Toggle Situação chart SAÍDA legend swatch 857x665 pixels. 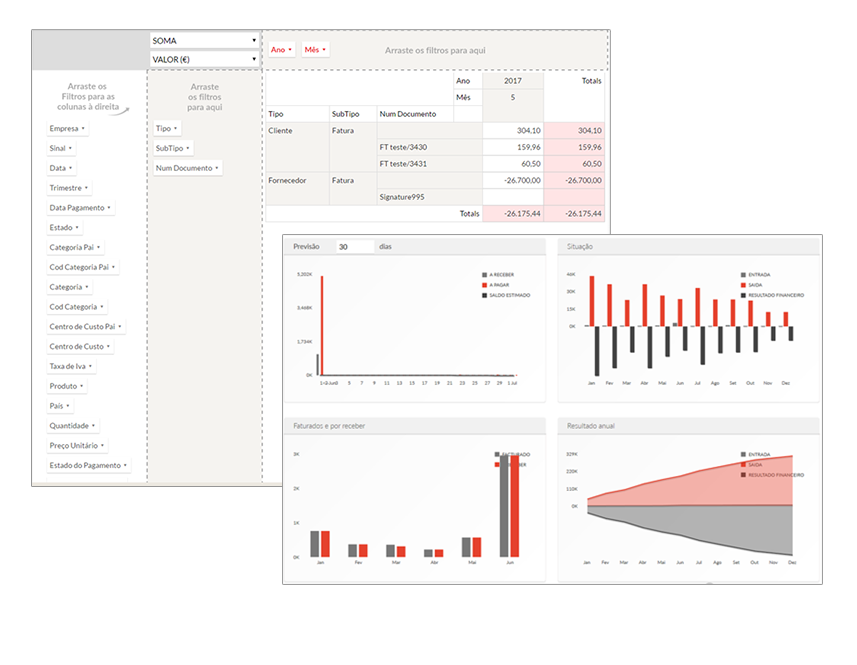(x=743, y=285)
